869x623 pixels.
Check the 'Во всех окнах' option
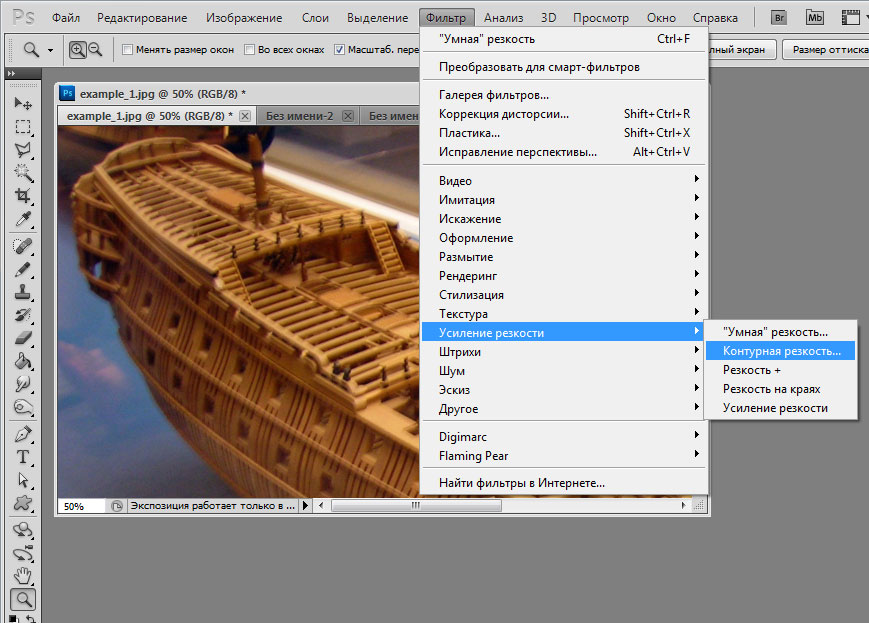coord(250,50)
